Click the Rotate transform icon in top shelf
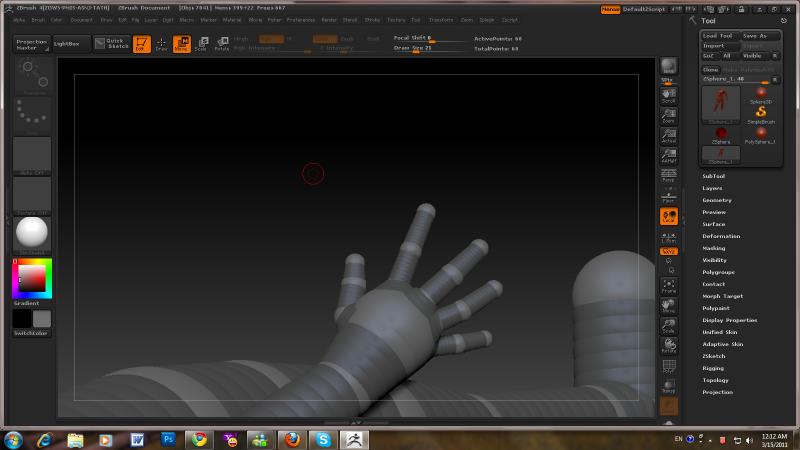This screenshot has width=800, height=450. point(221,44)
